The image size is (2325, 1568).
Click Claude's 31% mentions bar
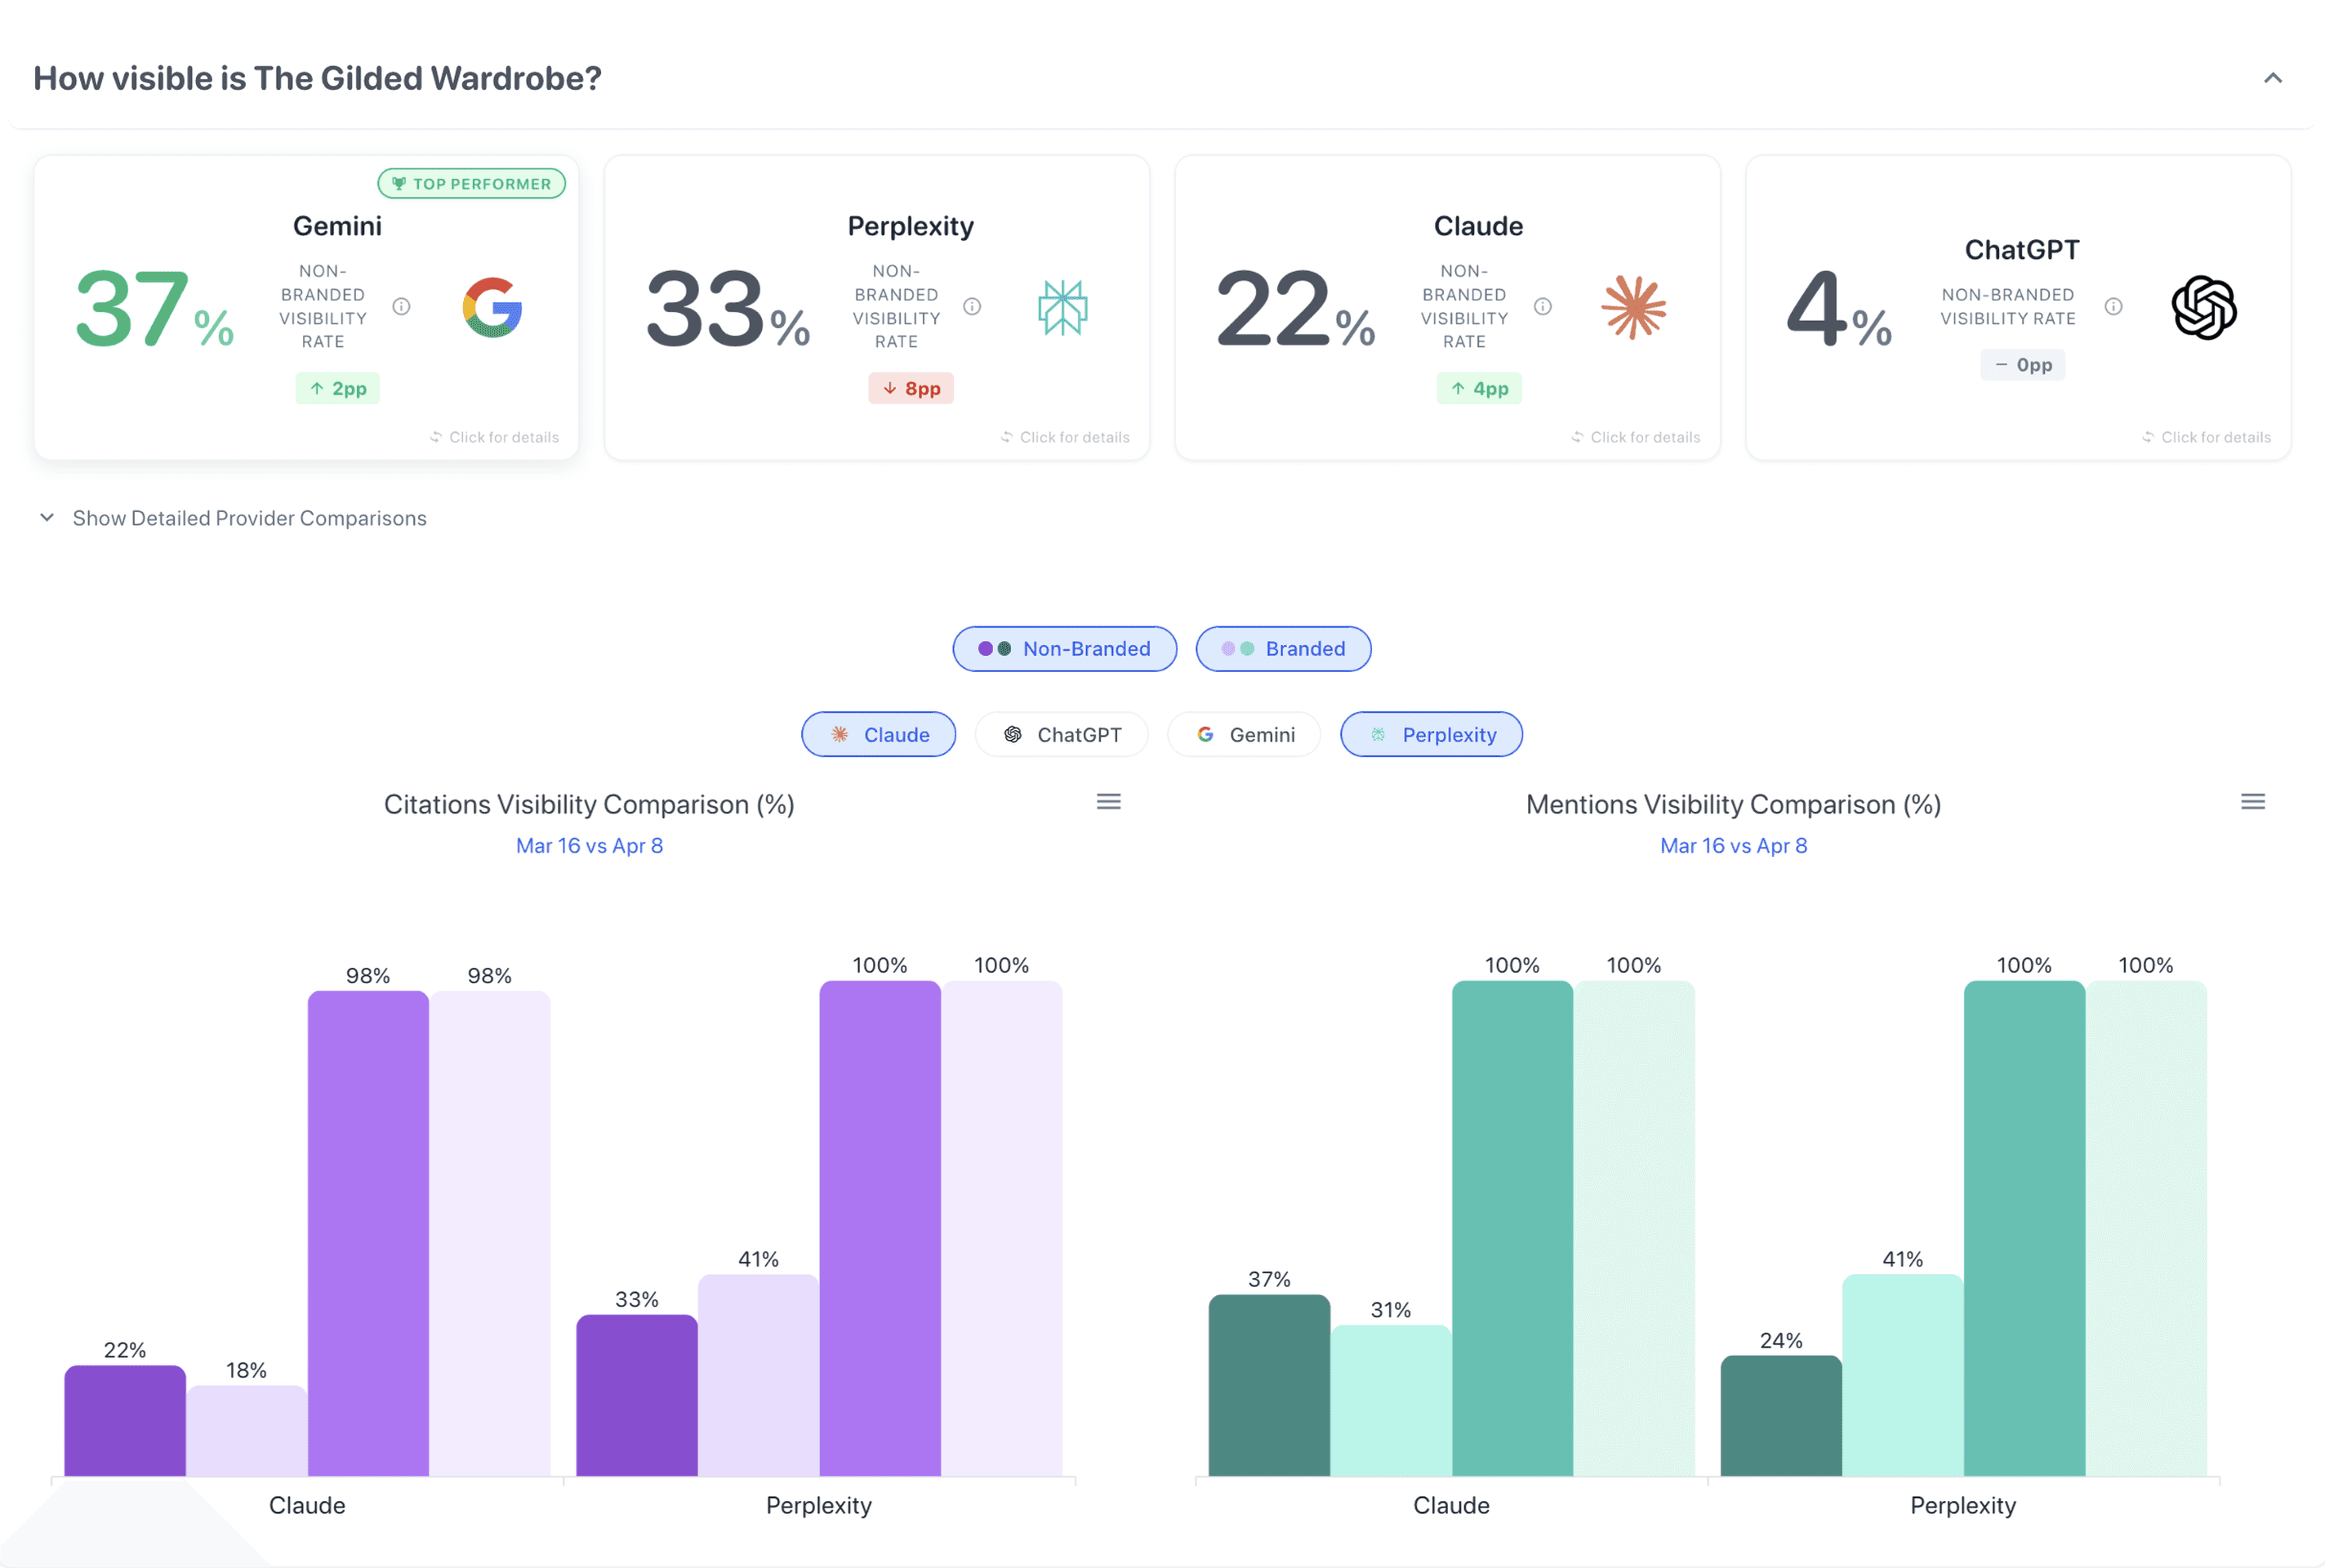coord(1391,1401)
